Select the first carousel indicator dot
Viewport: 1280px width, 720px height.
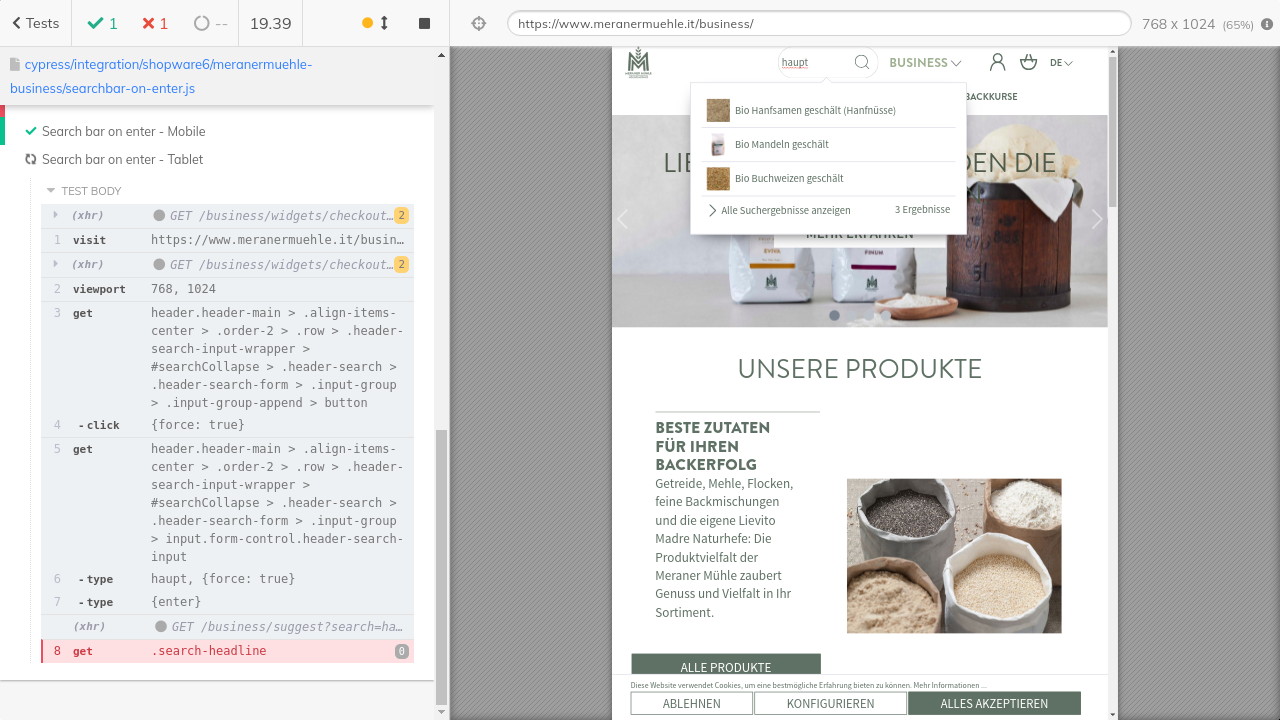[834, 316]
